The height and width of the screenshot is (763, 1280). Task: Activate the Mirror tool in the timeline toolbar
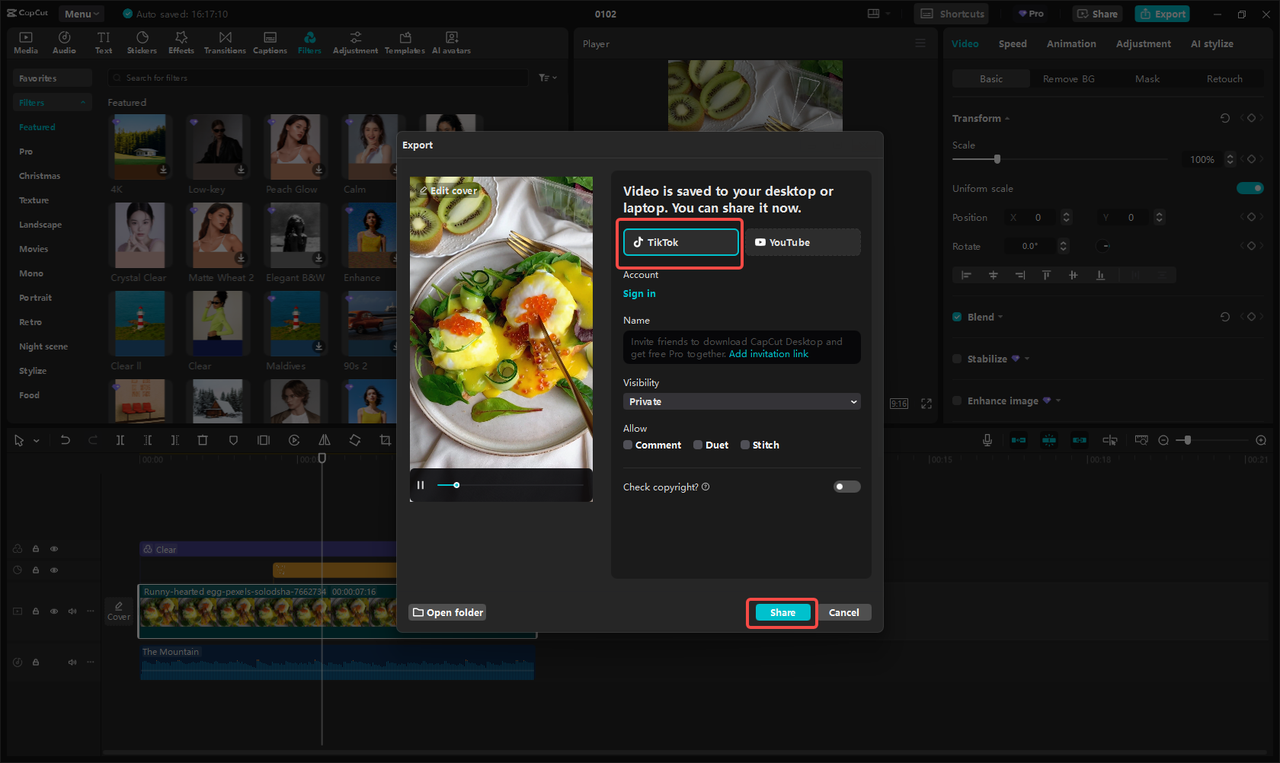tap(323, 439)
